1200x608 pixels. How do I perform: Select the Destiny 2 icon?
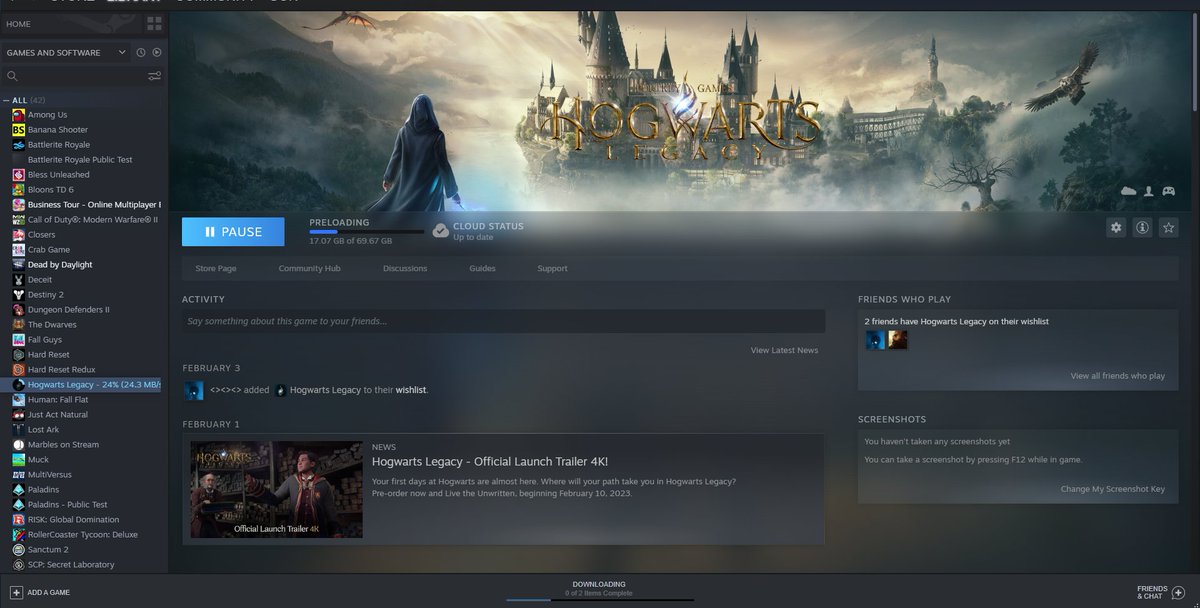(18, 295)
